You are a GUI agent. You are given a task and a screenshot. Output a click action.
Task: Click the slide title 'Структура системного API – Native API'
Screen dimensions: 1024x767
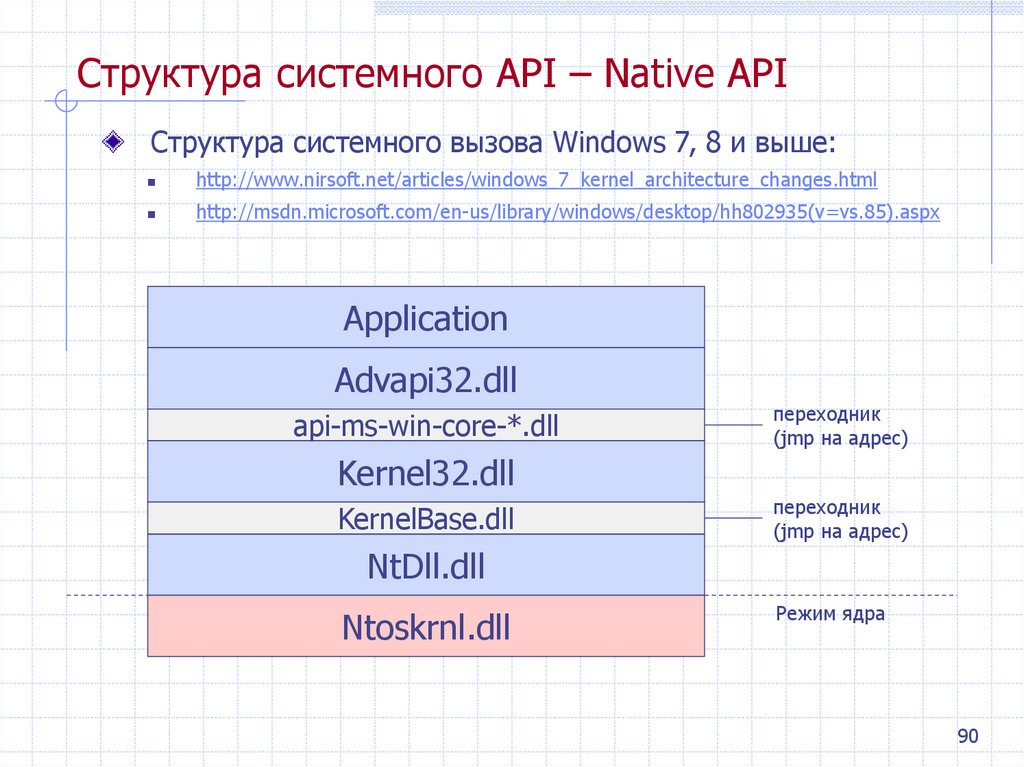pos(432,73)
